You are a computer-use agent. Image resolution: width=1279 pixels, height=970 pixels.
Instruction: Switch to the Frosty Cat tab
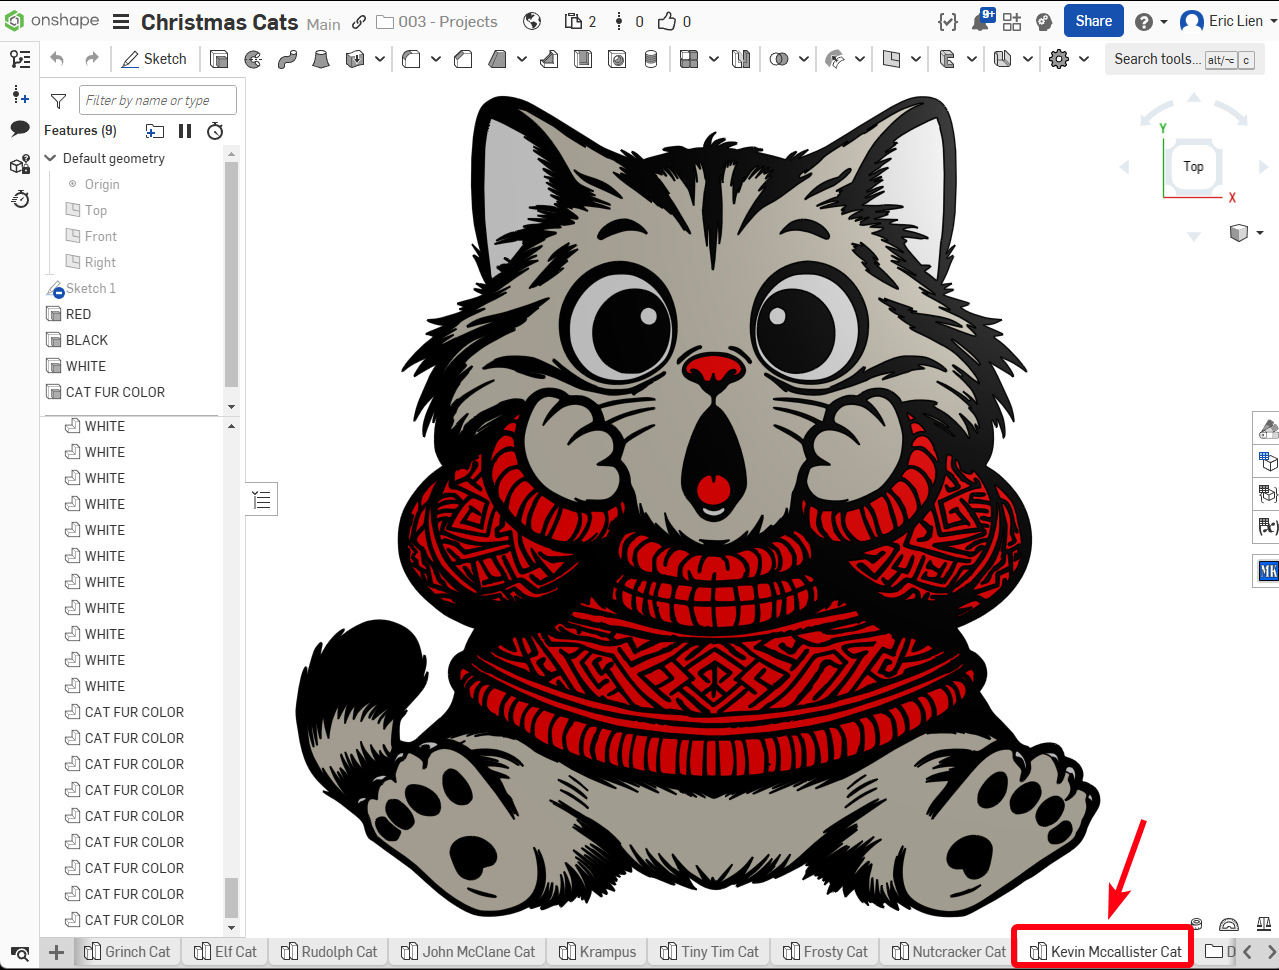825,952
